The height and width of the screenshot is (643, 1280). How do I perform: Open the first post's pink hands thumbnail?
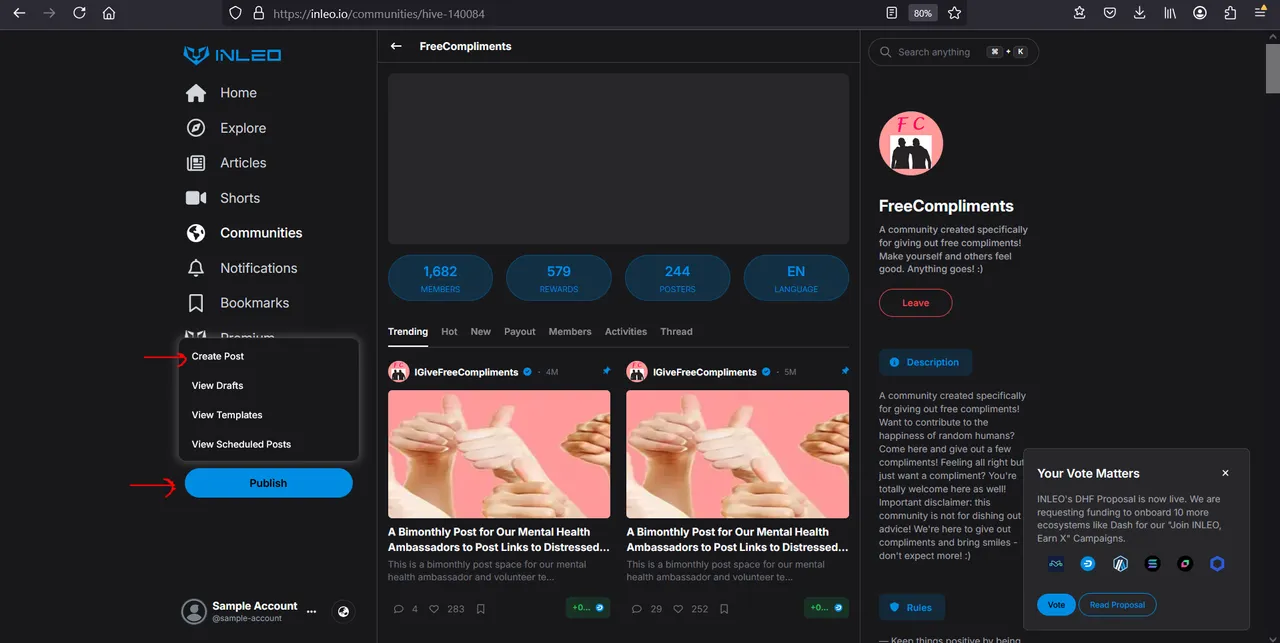point(499,454)
